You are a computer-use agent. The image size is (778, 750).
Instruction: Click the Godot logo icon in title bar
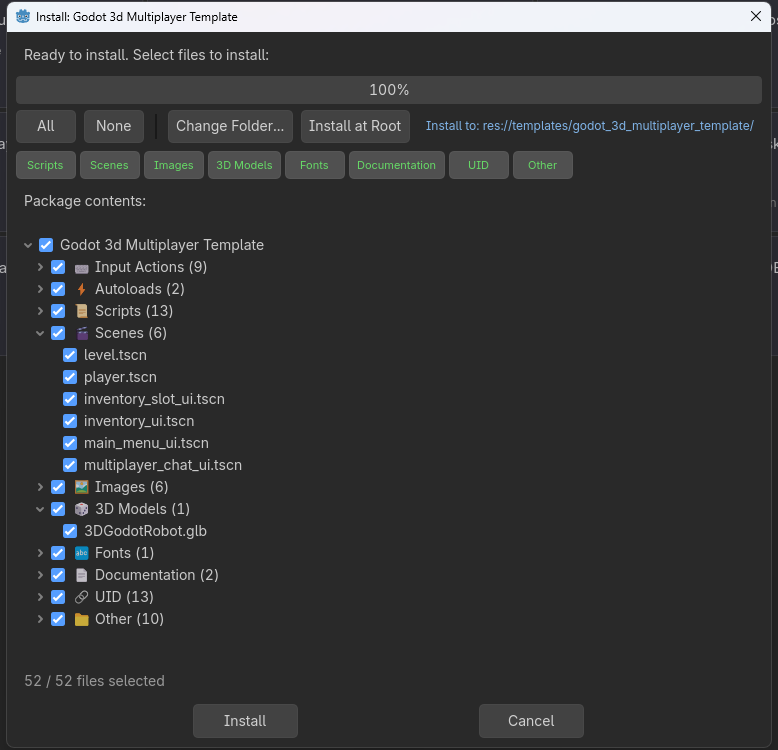[23, 16]
